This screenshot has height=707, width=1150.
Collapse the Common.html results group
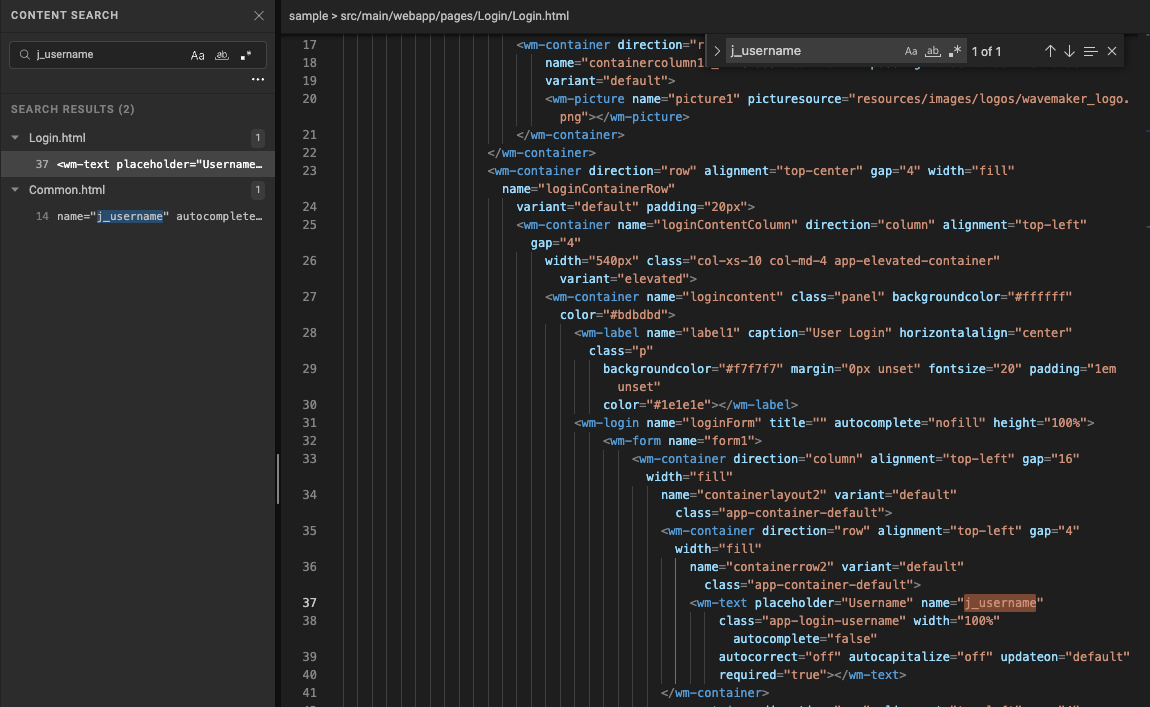pyautogui.click(x=15, y=190)
